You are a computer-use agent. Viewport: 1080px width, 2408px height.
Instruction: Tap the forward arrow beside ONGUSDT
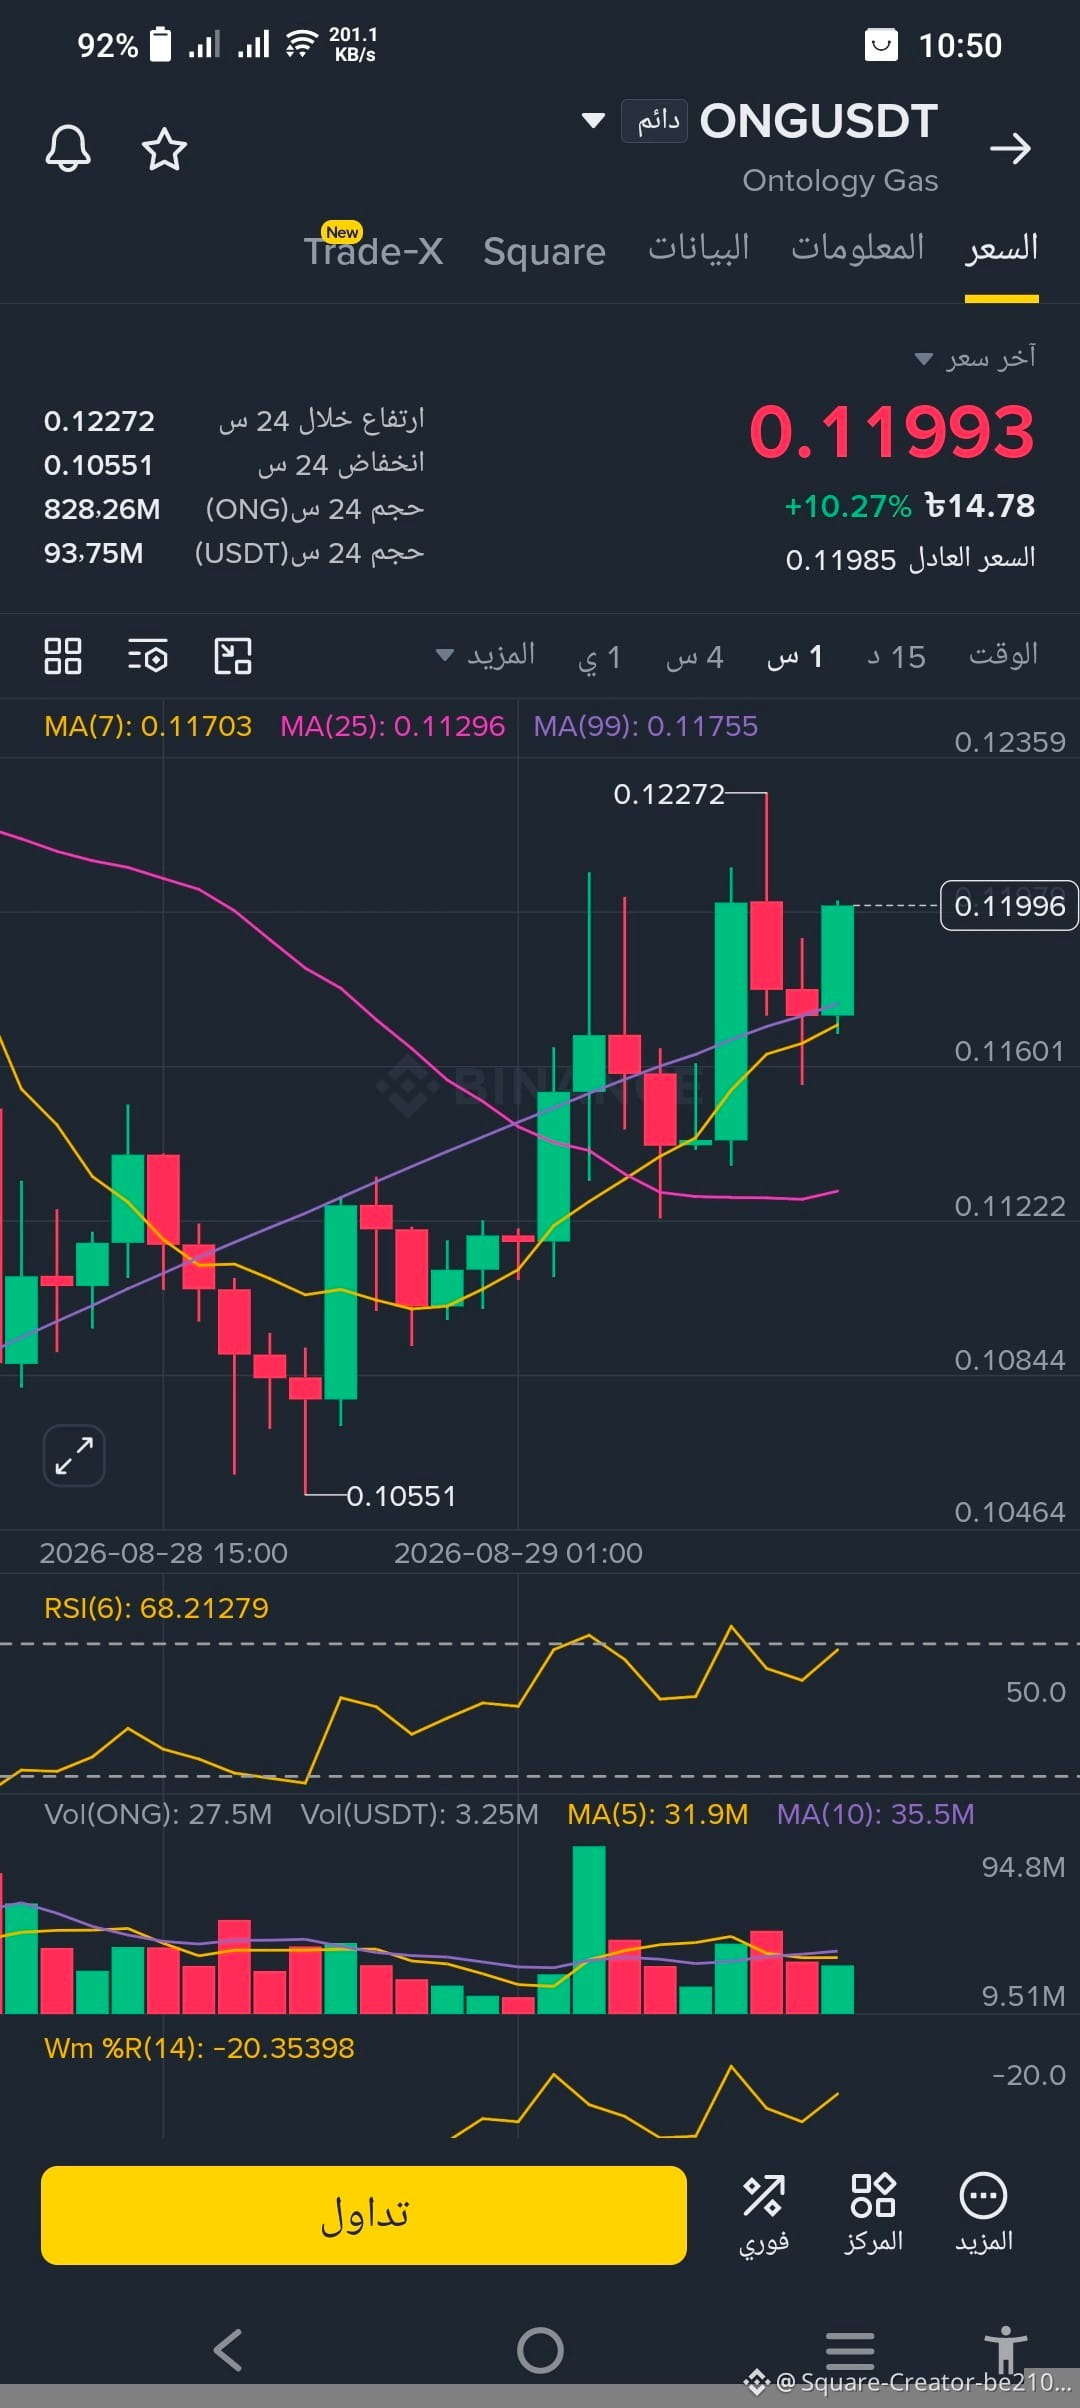coord(1010,149)
